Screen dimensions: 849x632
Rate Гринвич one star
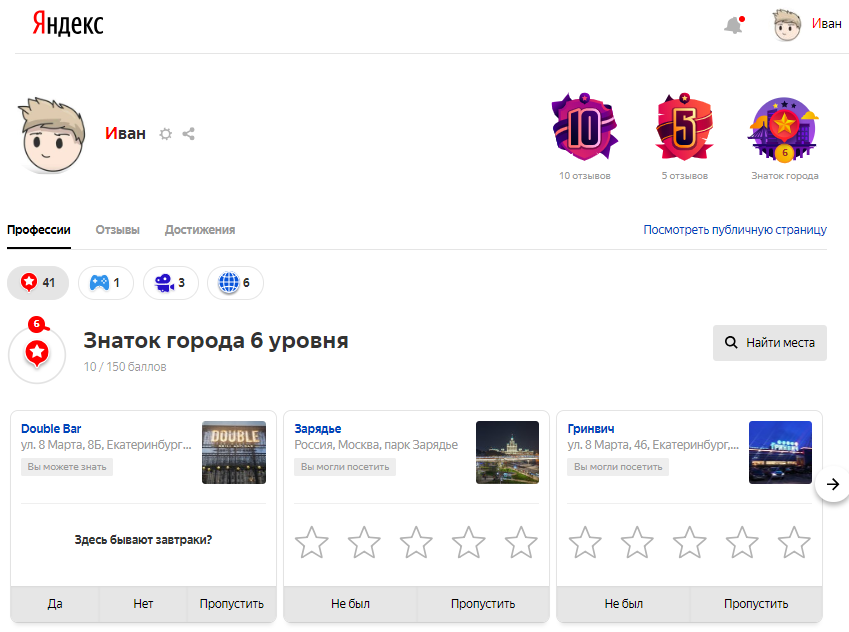coord(585,542)
